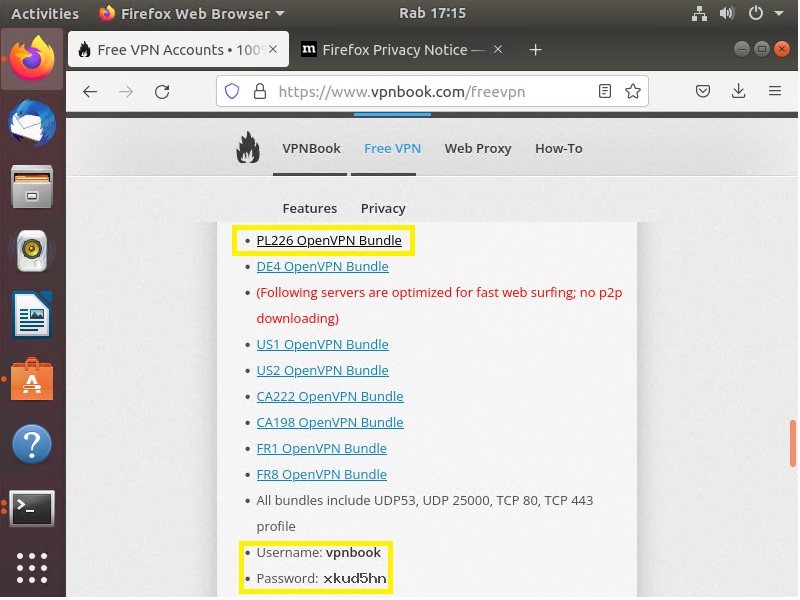Open a new tab with the plus button
This screenshot has width=800, height=600.
(536, 50)
